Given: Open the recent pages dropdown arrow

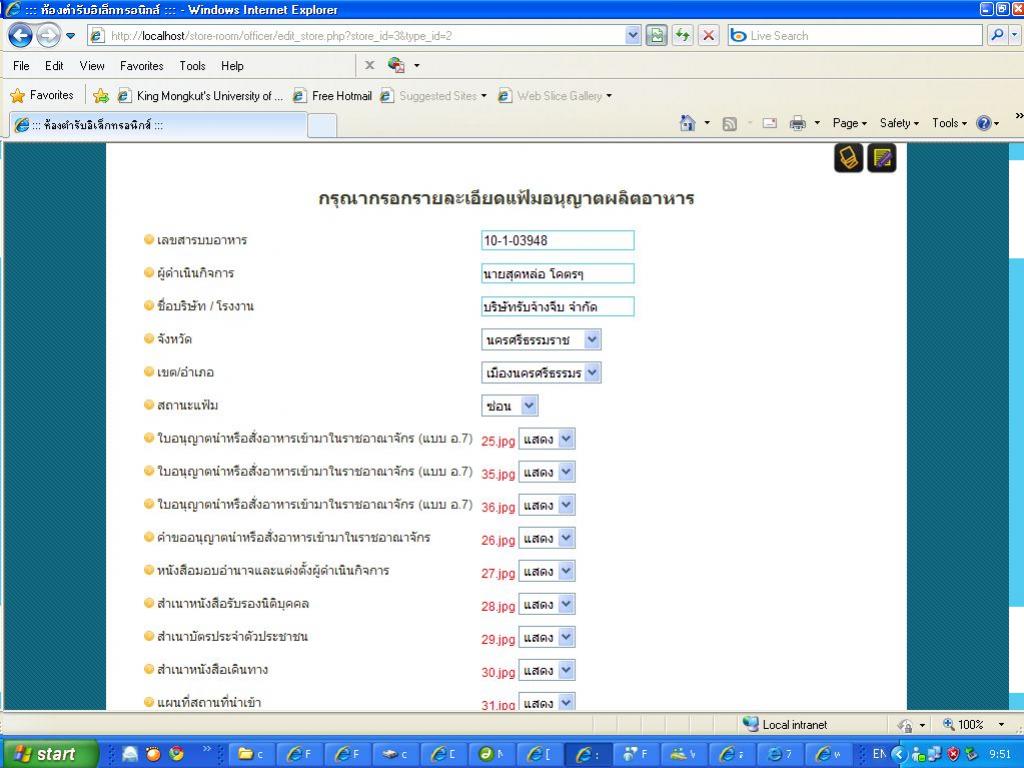Looking at the screenshot, I should (71, 36).
